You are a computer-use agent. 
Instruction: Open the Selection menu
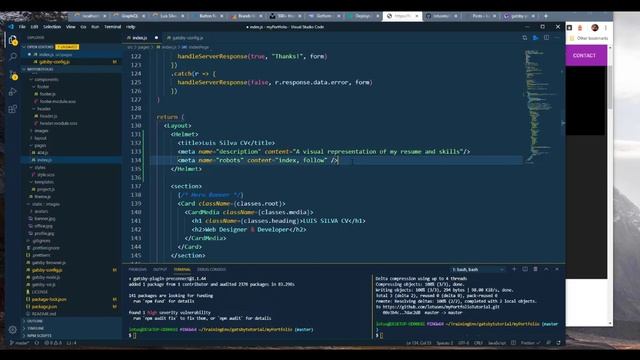click(52, 27)
